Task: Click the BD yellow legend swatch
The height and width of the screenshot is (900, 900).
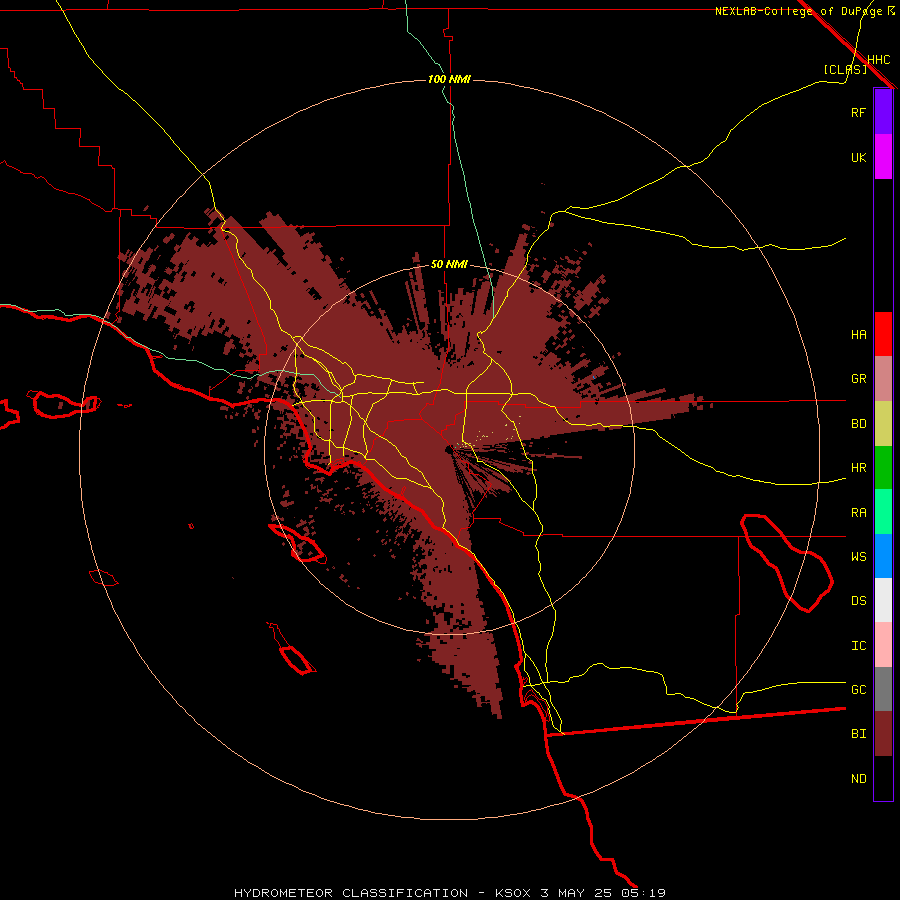Action: pyautogui.click(x=883, y=424)
